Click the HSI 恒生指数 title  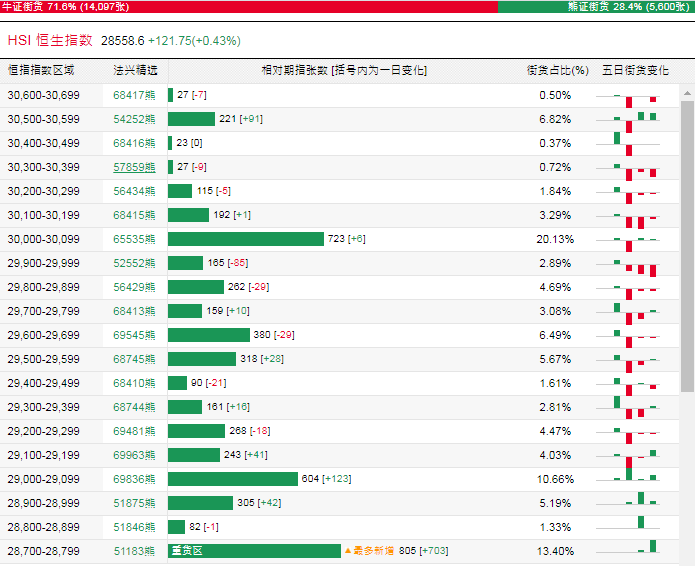50,40
